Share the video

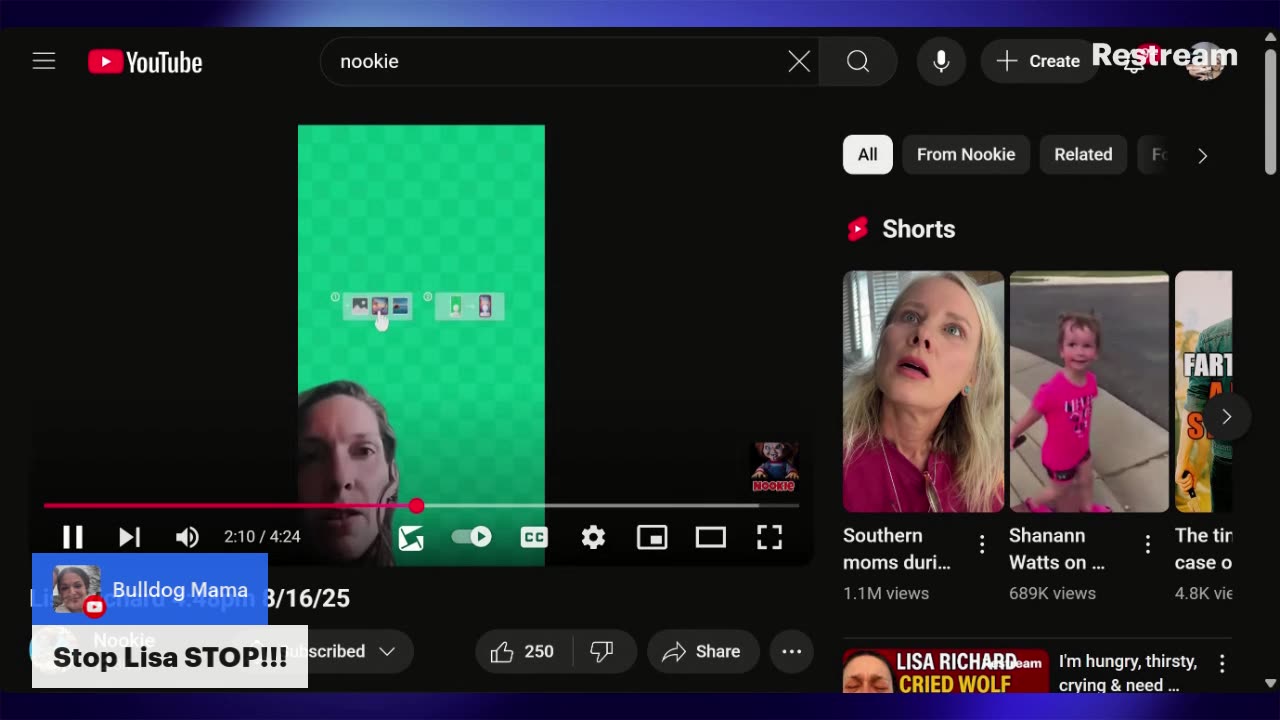pyautogui.click(x=701, y=652)
